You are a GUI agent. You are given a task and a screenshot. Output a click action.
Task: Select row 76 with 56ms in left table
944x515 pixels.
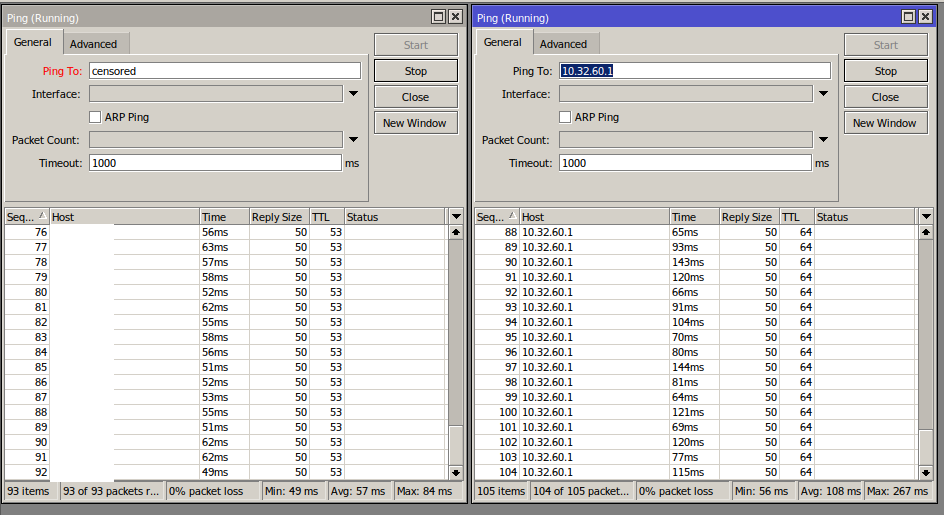click(x=226, y=232)
